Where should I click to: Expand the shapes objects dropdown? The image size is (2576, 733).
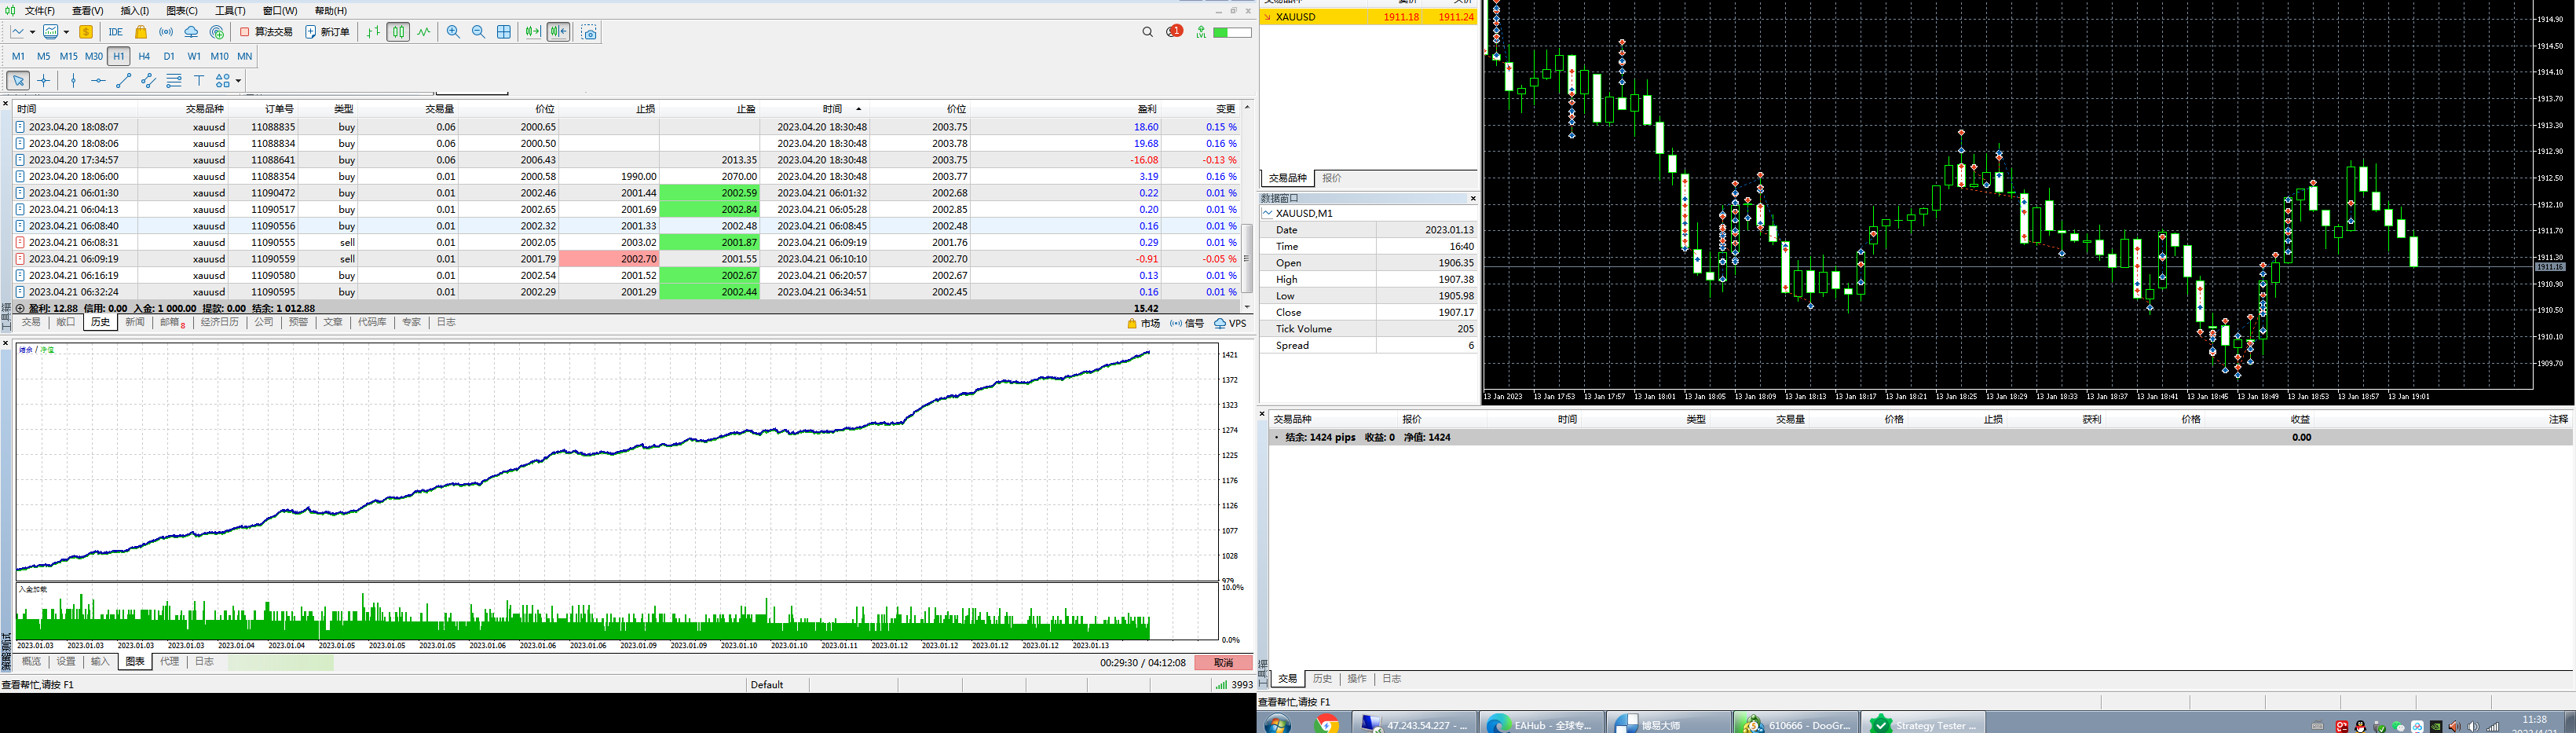coord(238,81)
